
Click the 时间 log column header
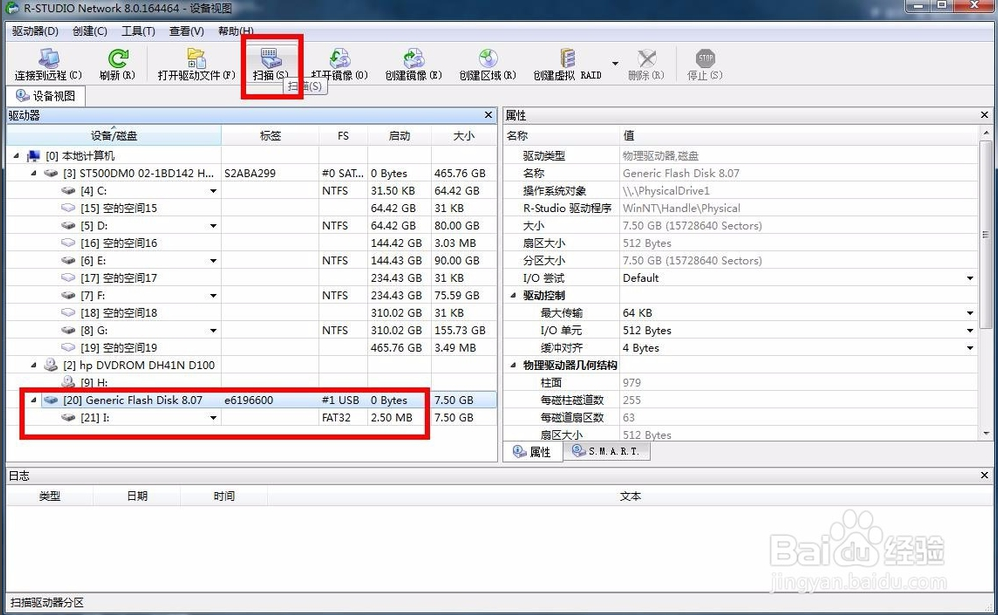point(224,496)
